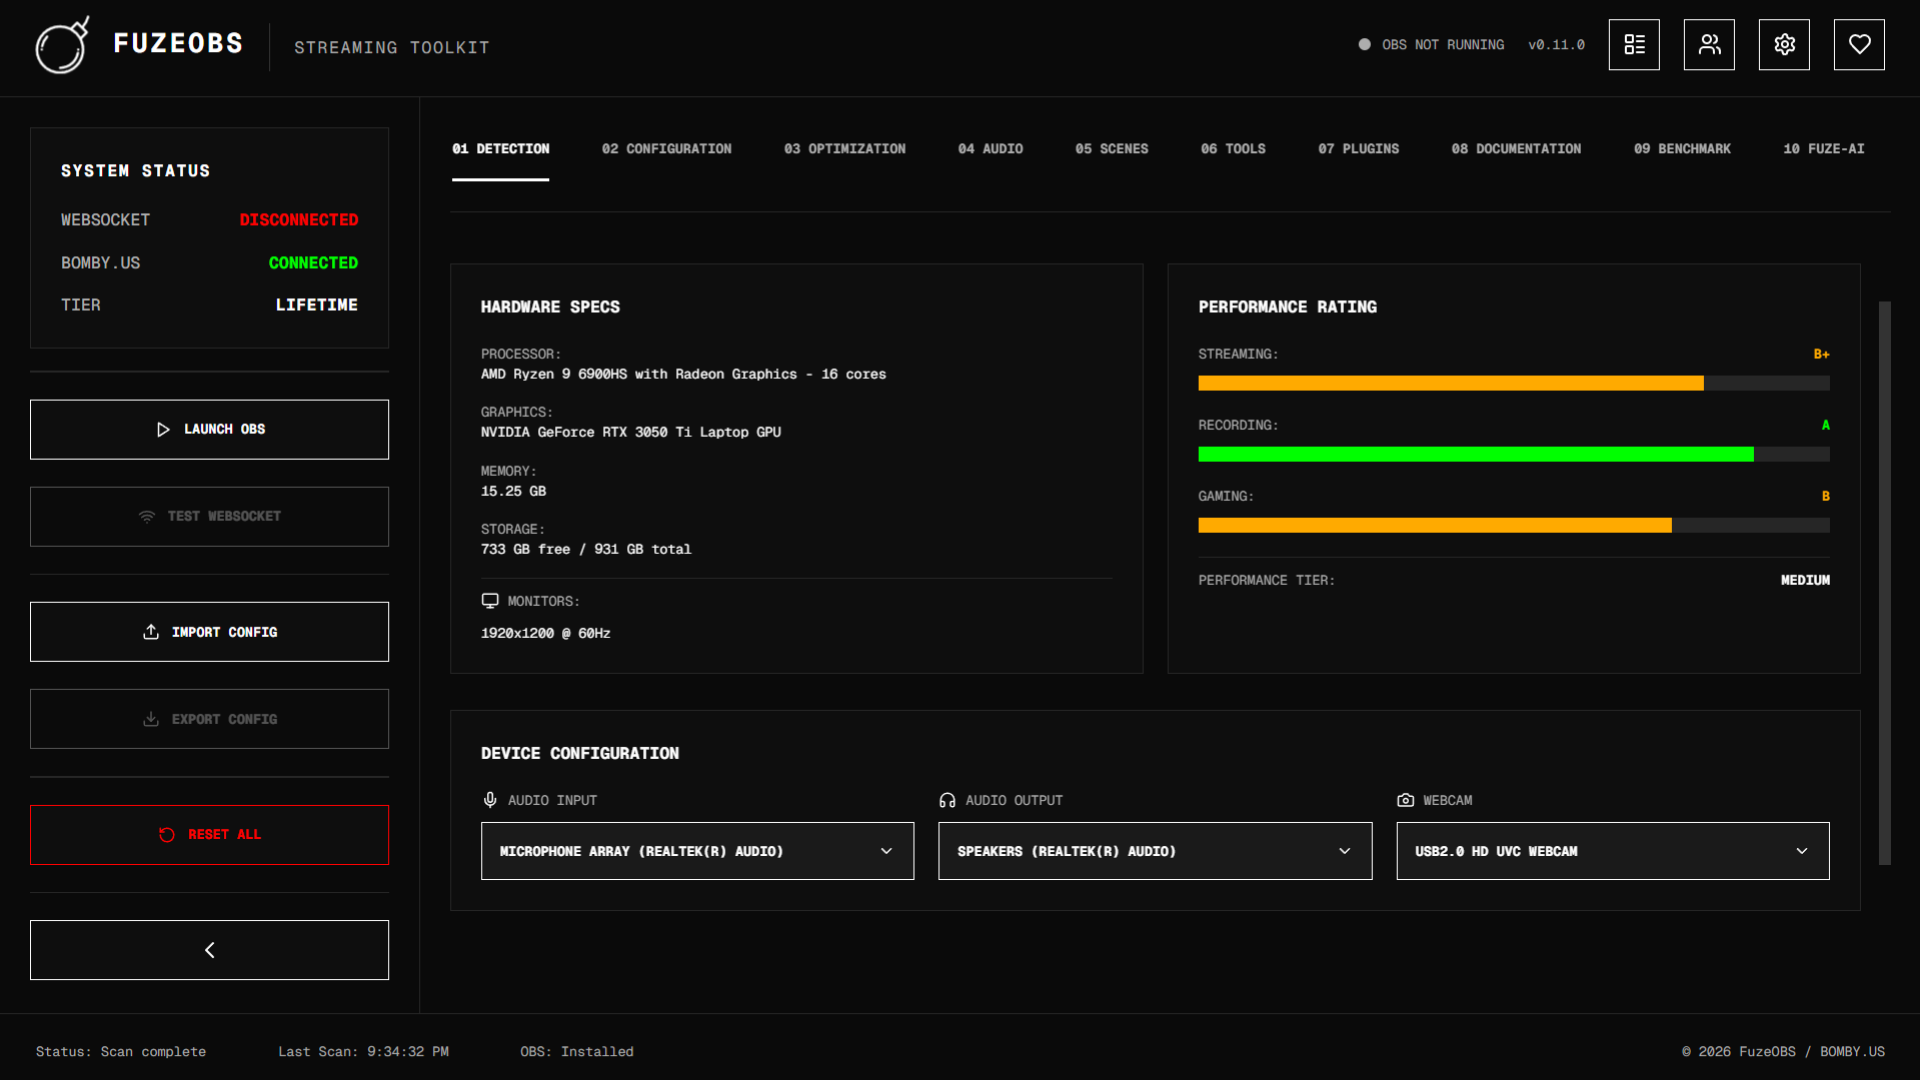The width and height of the screenshot is (1920, 1080).
Task: Toggle the Test Websocket connection
Action: coord(209,516)
